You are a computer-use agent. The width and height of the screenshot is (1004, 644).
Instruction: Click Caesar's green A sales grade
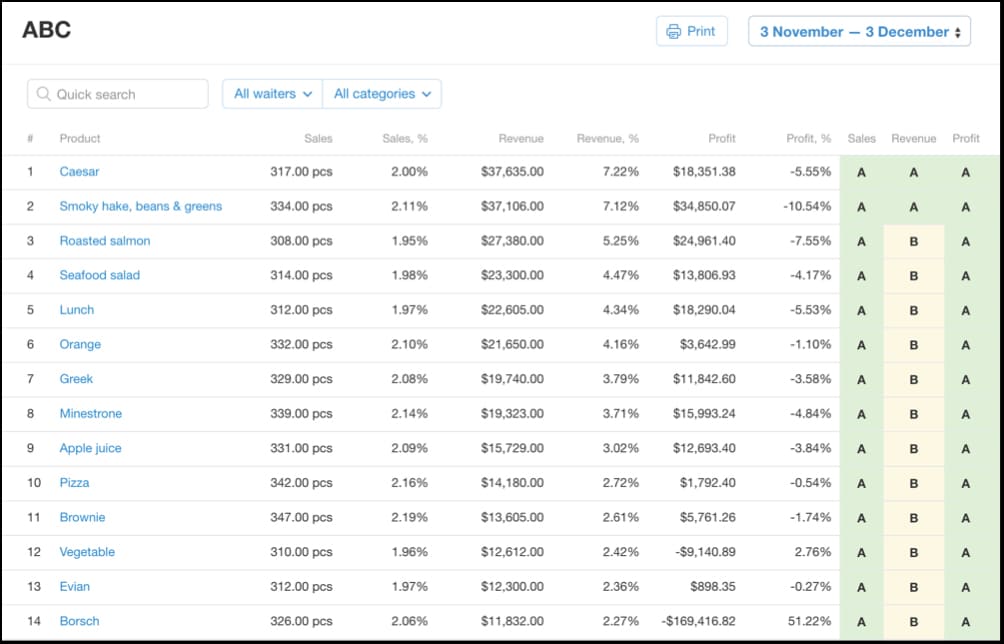click(861, 172)
